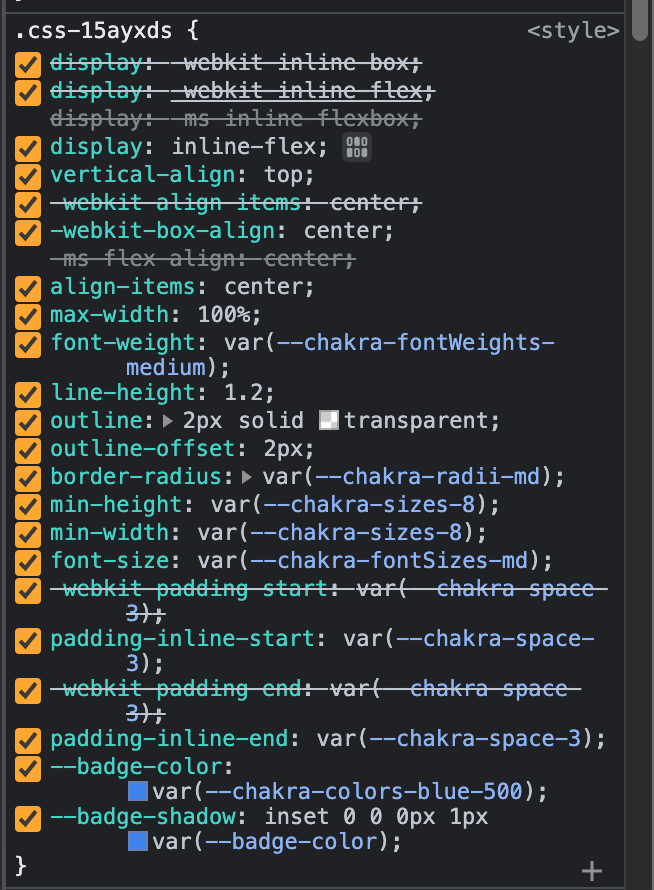654x890 pixels.
Task: Click the .css-15ayxds selector to edit it
Action: [x=94, y=30]
